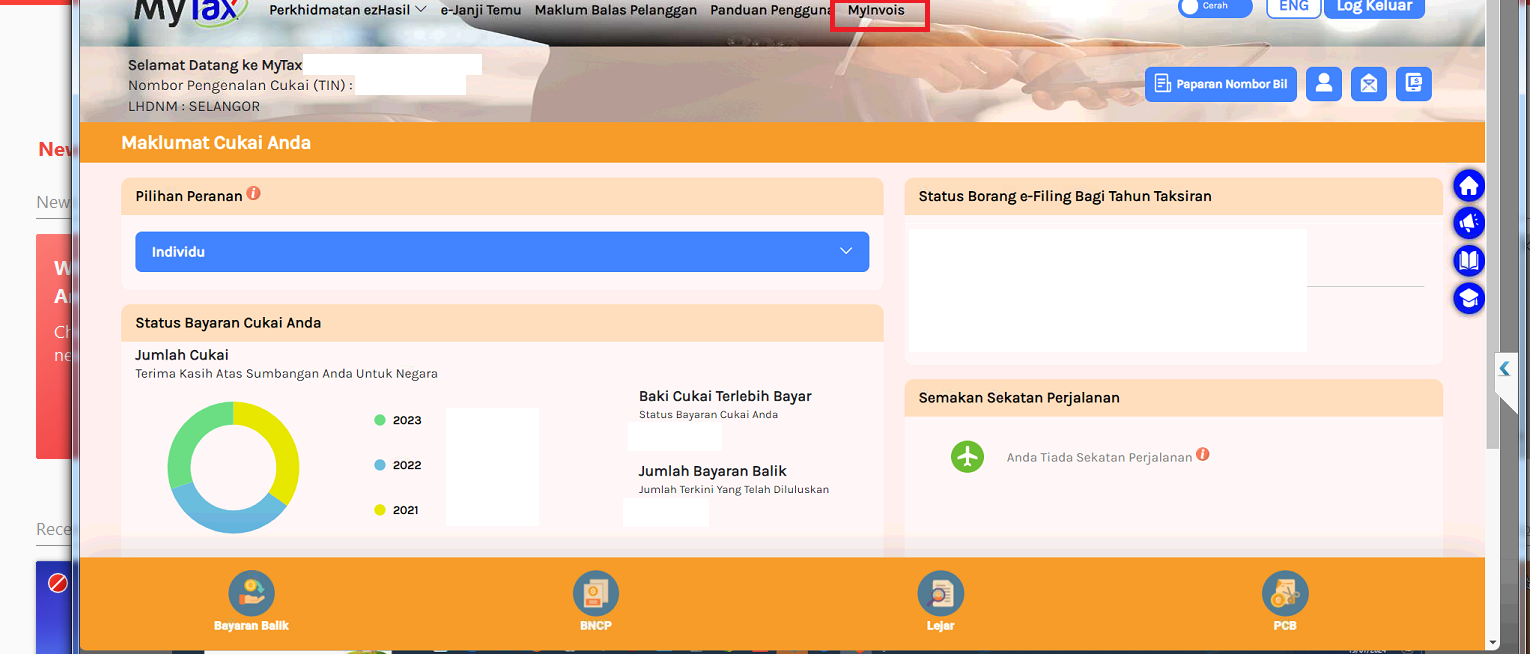Expand the Individu role dropdown
1530x654 pixels.
click(502, 252)
